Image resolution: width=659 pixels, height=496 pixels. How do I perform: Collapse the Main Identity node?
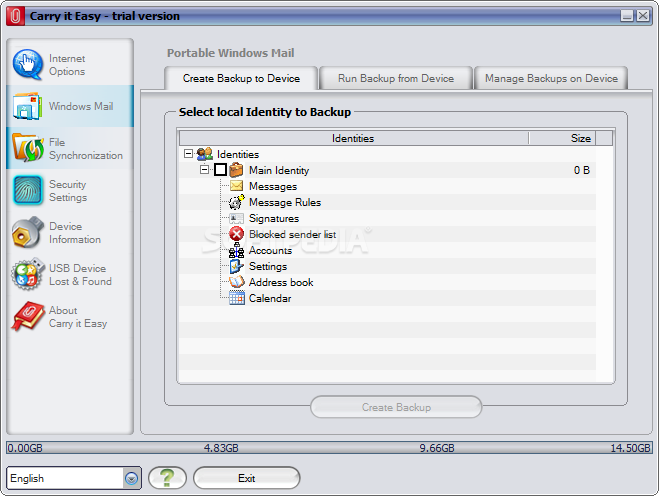point(204,169)
